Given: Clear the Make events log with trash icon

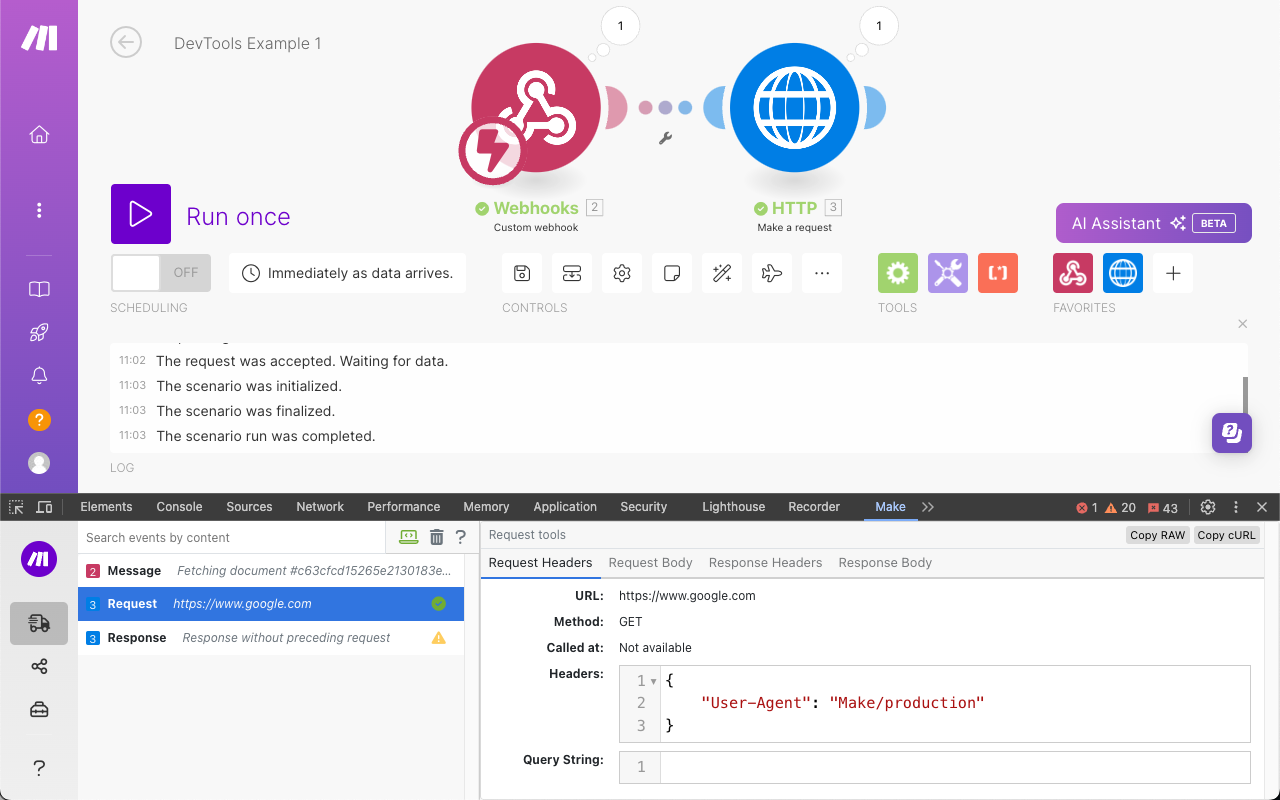Looking at the screenshot, I should click(435, 536).
